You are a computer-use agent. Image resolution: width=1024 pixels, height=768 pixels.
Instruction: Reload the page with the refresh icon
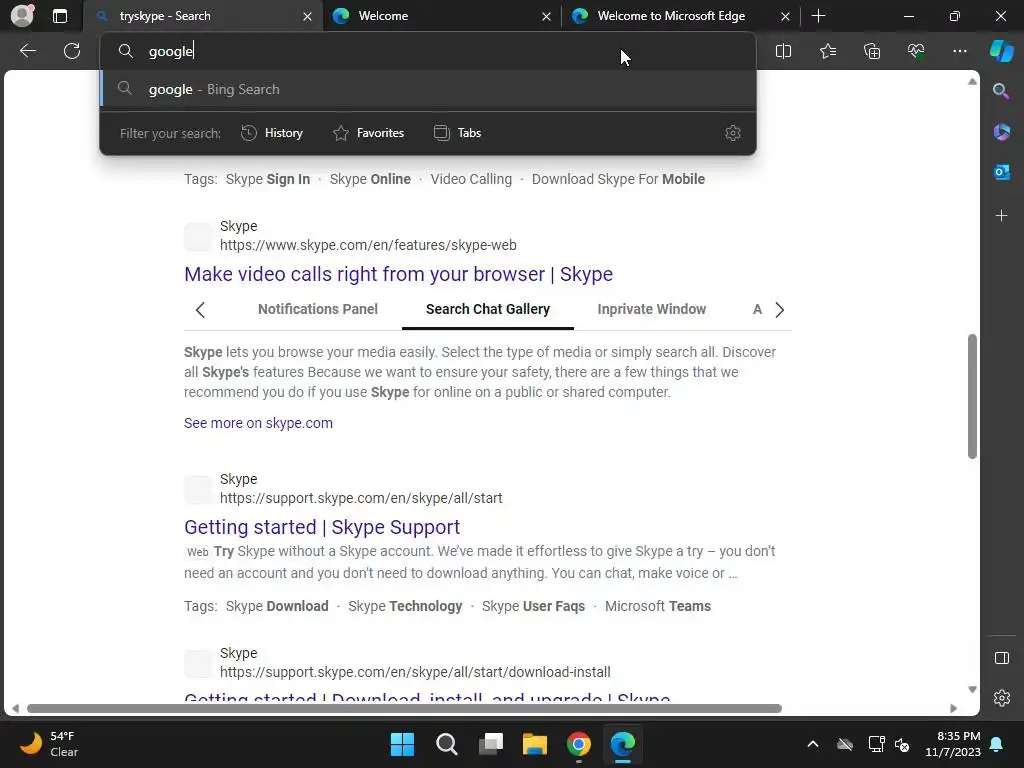(72, 51)
